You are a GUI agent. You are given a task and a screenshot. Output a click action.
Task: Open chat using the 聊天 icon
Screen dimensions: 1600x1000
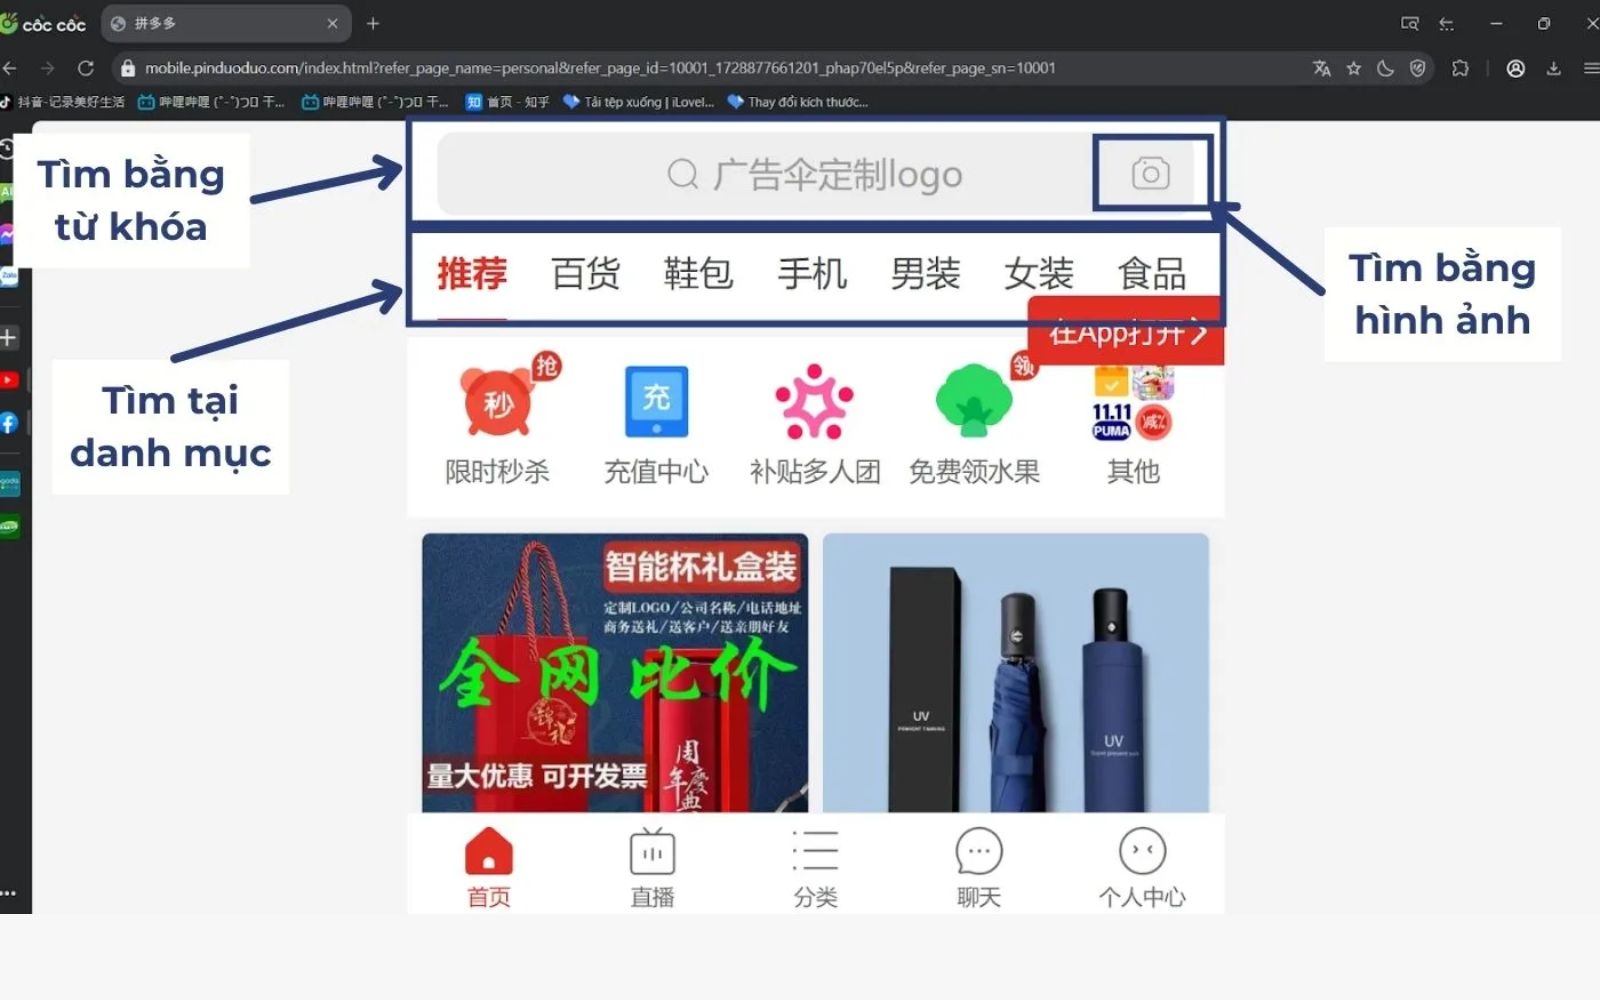click(x=977, y=865)
